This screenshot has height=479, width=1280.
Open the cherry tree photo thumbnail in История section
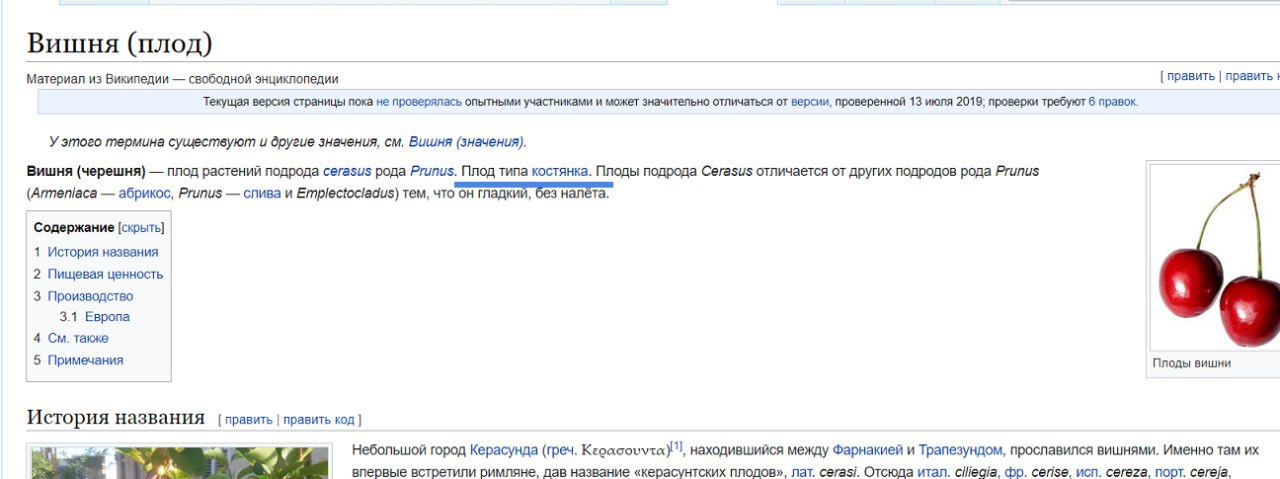click(181, 463)
